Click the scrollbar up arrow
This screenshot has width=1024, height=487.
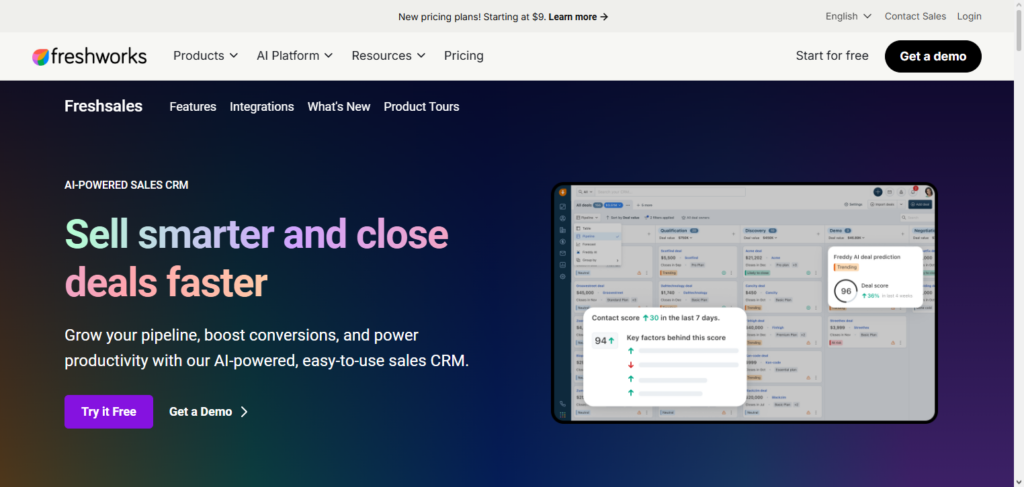1019,5
